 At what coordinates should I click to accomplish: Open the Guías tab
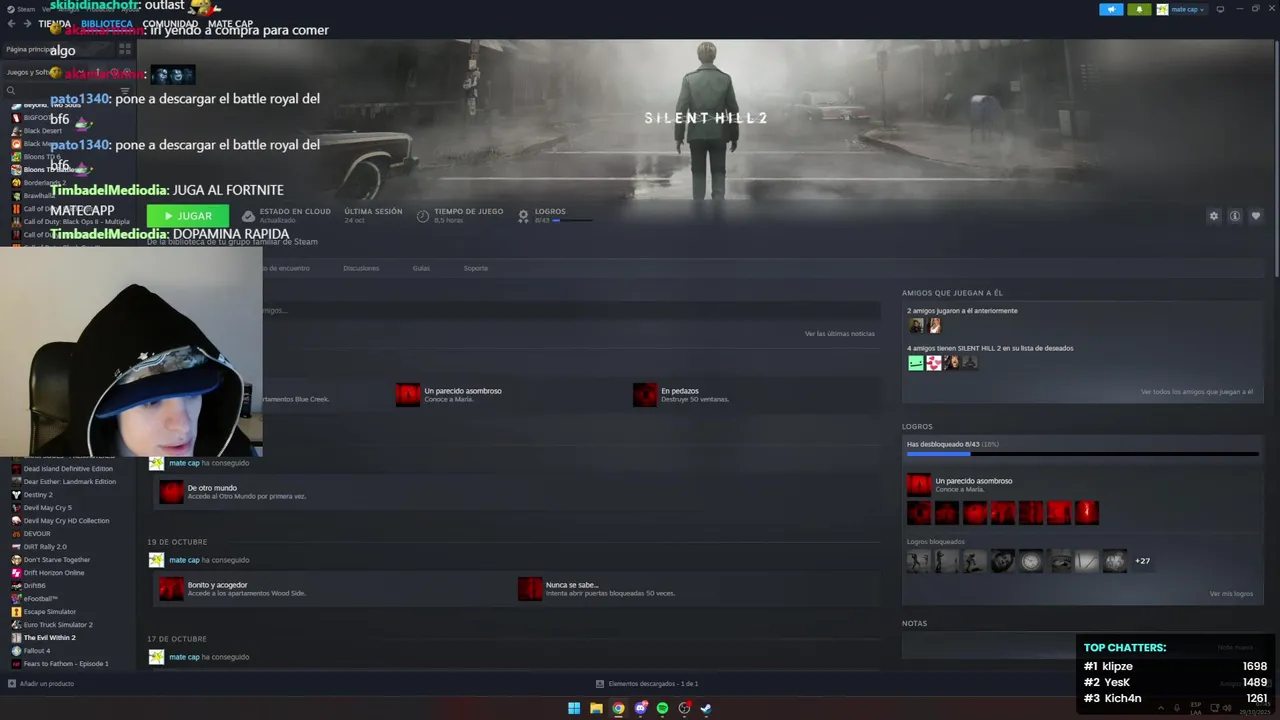click(x=421, y=268)
